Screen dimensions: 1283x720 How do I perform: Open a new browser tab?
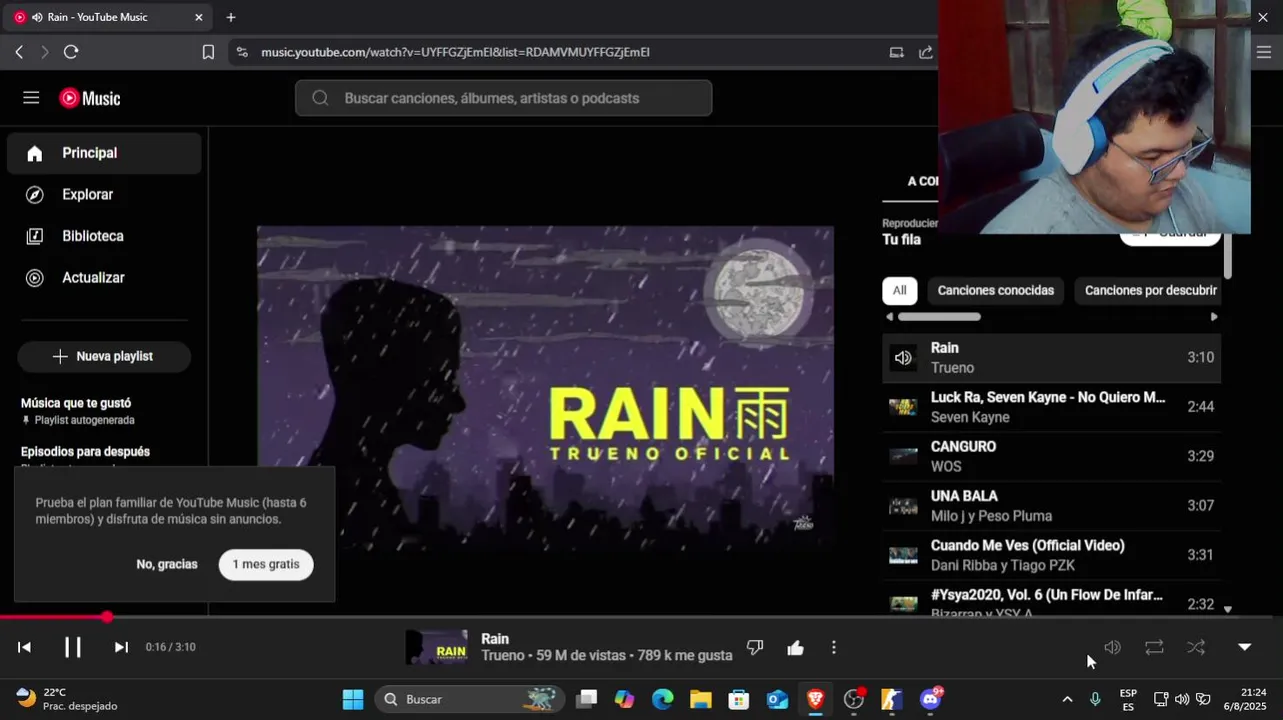pos(231,17)
